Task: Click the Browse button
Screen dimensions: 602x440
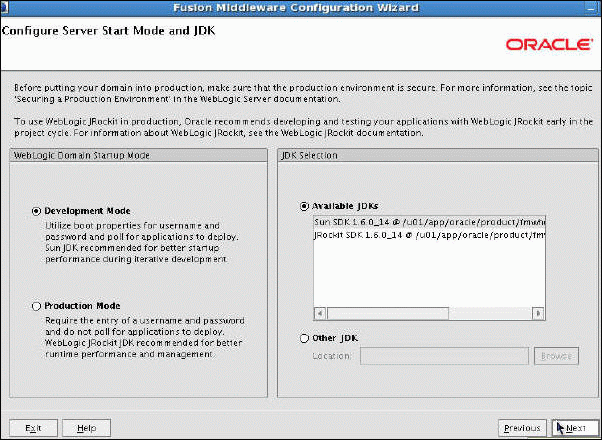Action: (x=556, y=356)
